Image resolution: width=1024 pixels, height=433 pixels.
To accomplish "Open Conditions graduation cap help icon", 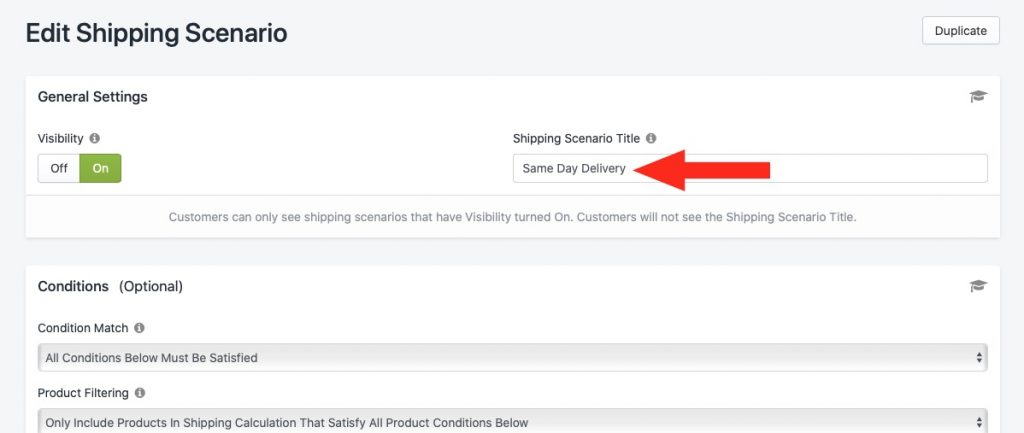I will (x=978, y=286).
